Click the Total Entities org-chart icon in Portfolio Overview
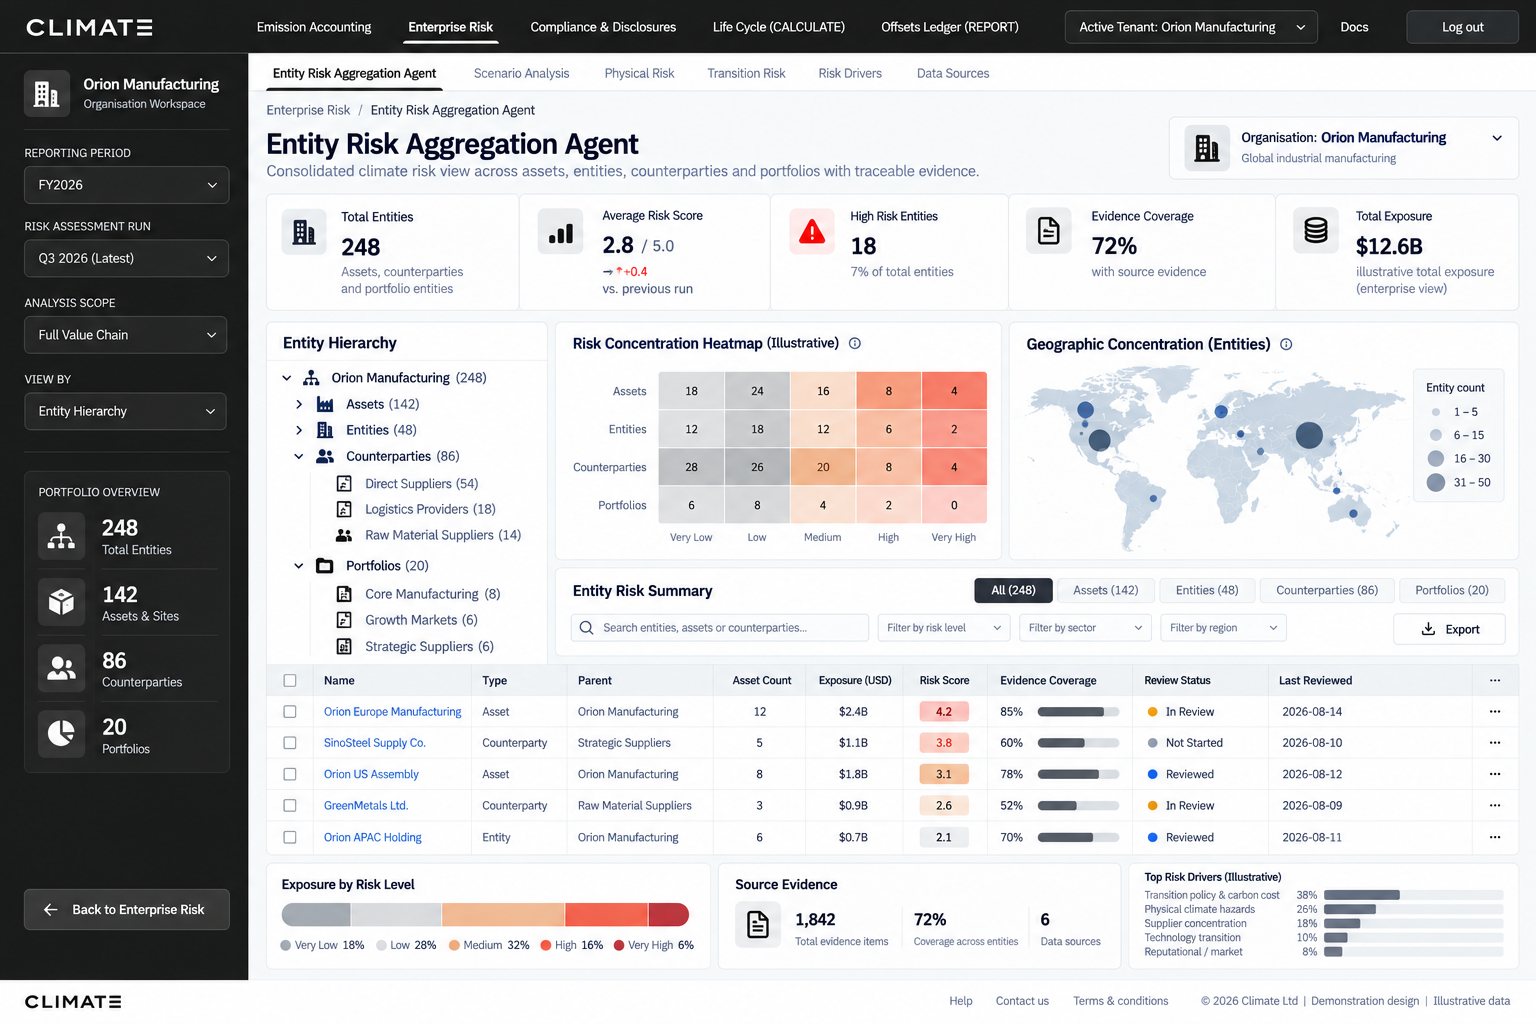This screenshot has width=1536, height=1024. pyautogui.click(x=61, y=536)
